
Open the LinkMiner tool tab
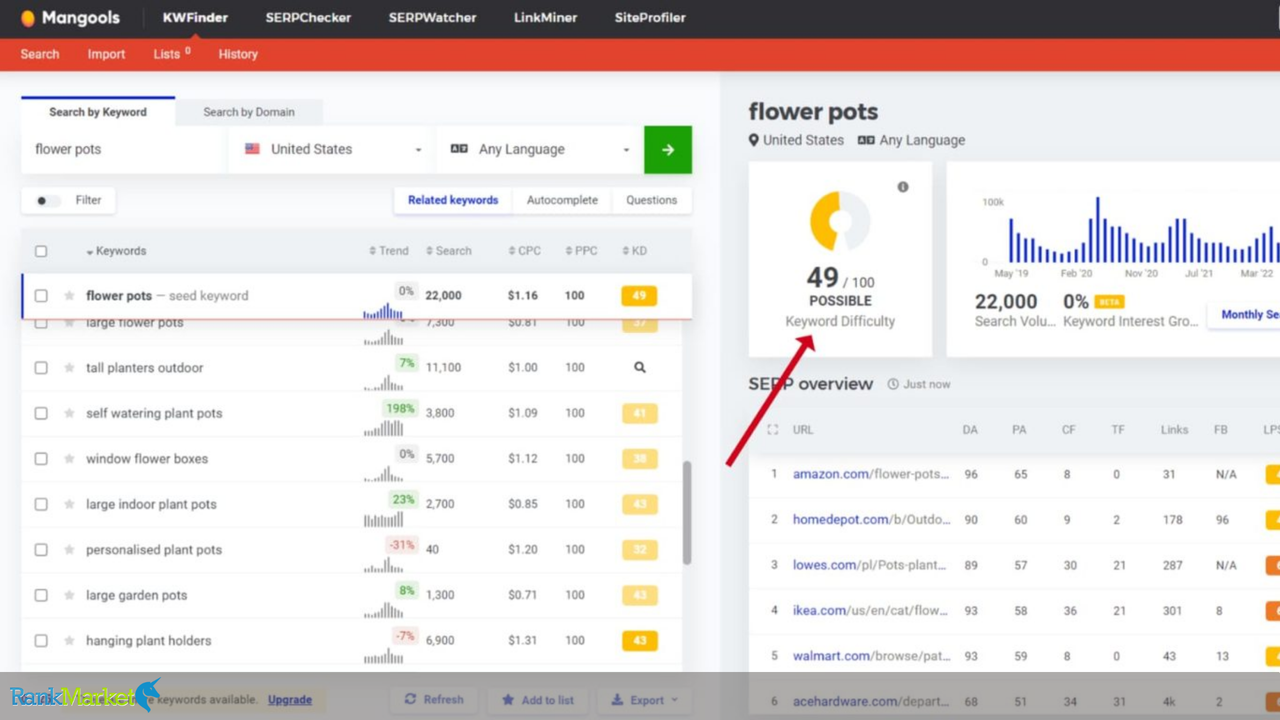[545, 18]
